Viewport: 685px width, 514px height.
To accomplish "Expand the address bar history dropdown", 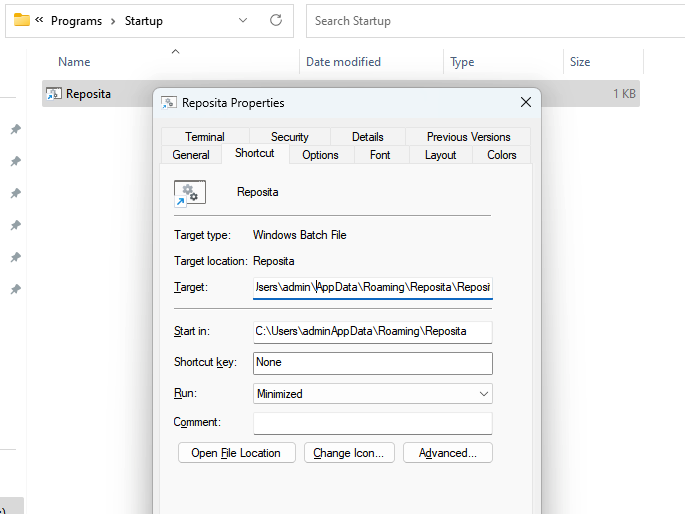I will tap(243, 20).
